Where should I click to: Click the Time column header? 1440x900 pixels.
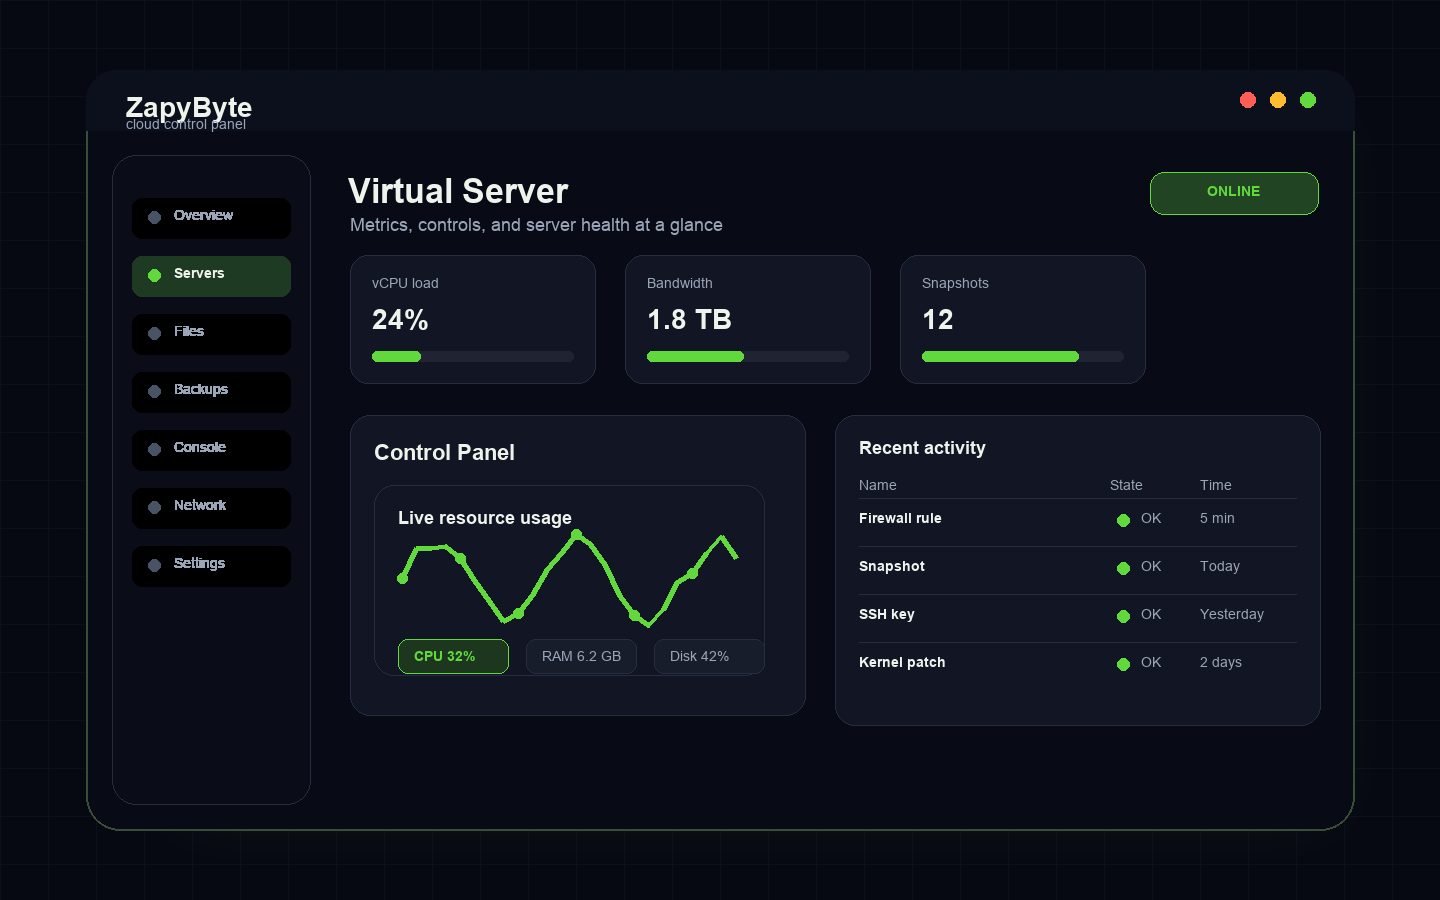tap(1216, 485)
